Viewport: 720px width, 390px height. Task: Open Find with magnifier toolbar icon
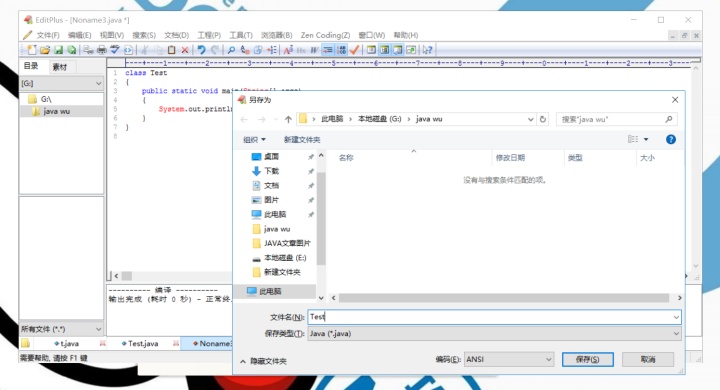pos(231,50)
